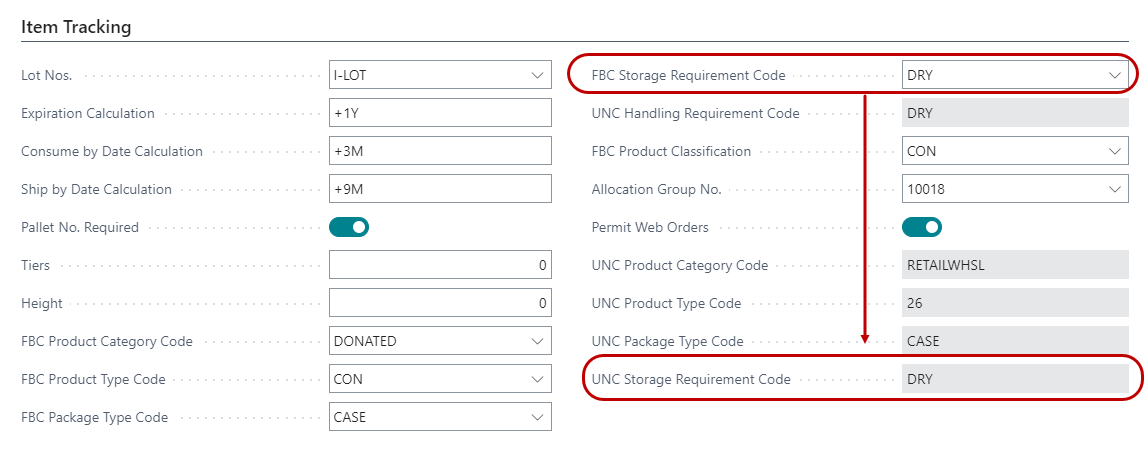Select Consume by Date Calculation field
The height and width of the screenshot is (461, 1144).
[x=440, y=151]
